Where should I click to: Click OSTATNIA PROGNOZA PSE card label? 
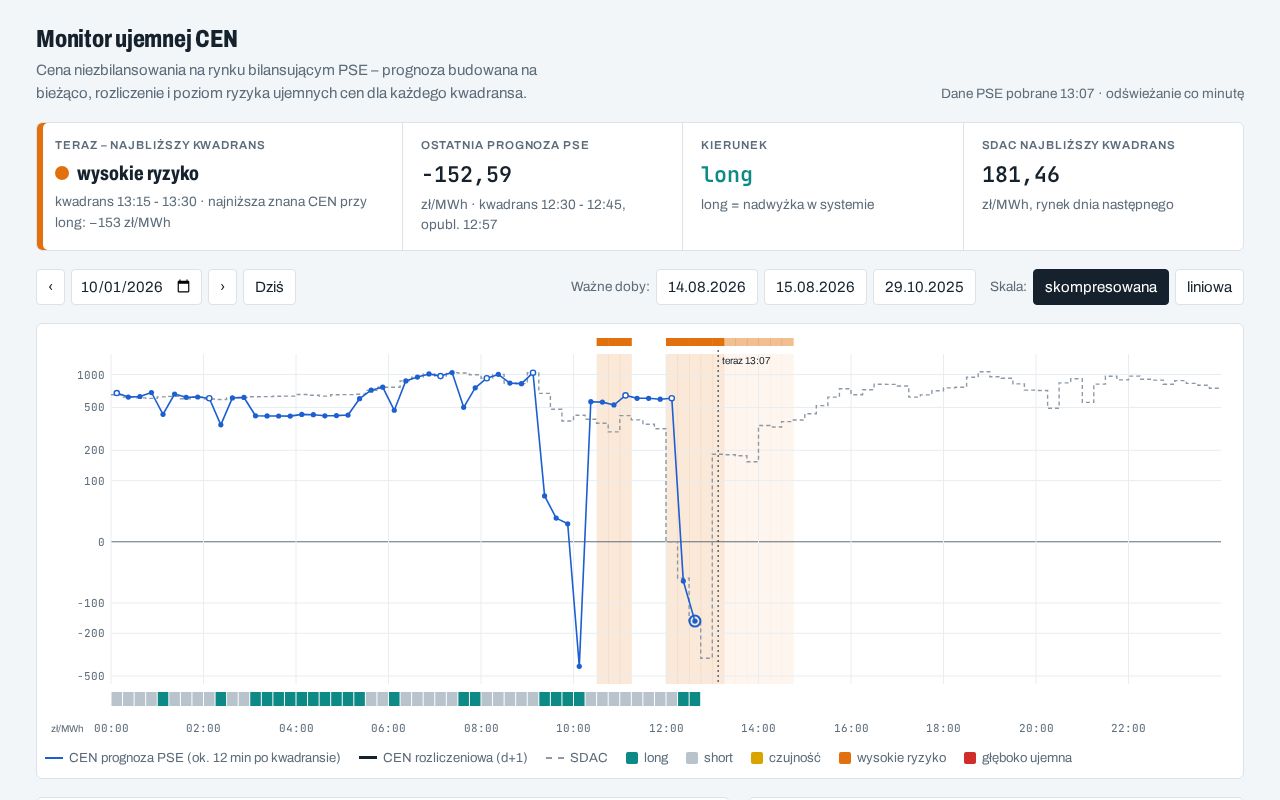505,145
